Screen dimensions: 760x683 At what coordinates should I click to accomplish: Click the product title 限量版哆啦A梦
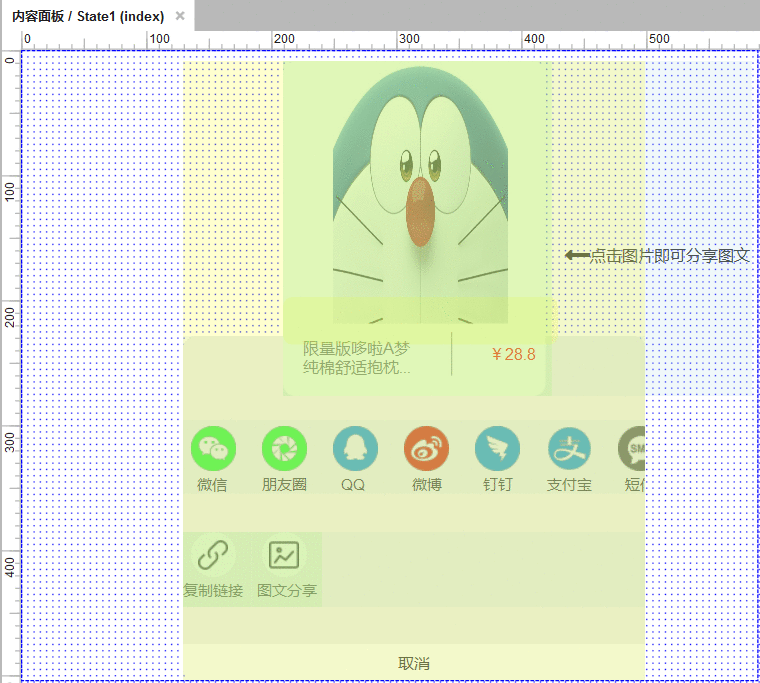click(356, 349)
